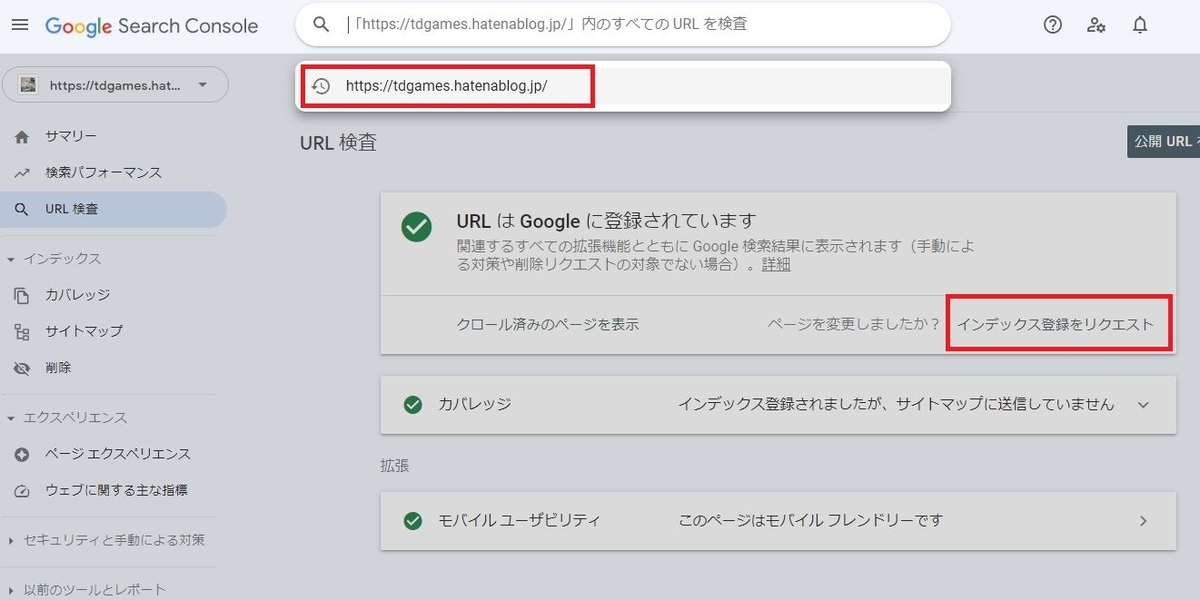Viewport: 1200px width, 600px height.
Task: Expand 以前のツールとレポート section
Action: (x=87, y=590)
